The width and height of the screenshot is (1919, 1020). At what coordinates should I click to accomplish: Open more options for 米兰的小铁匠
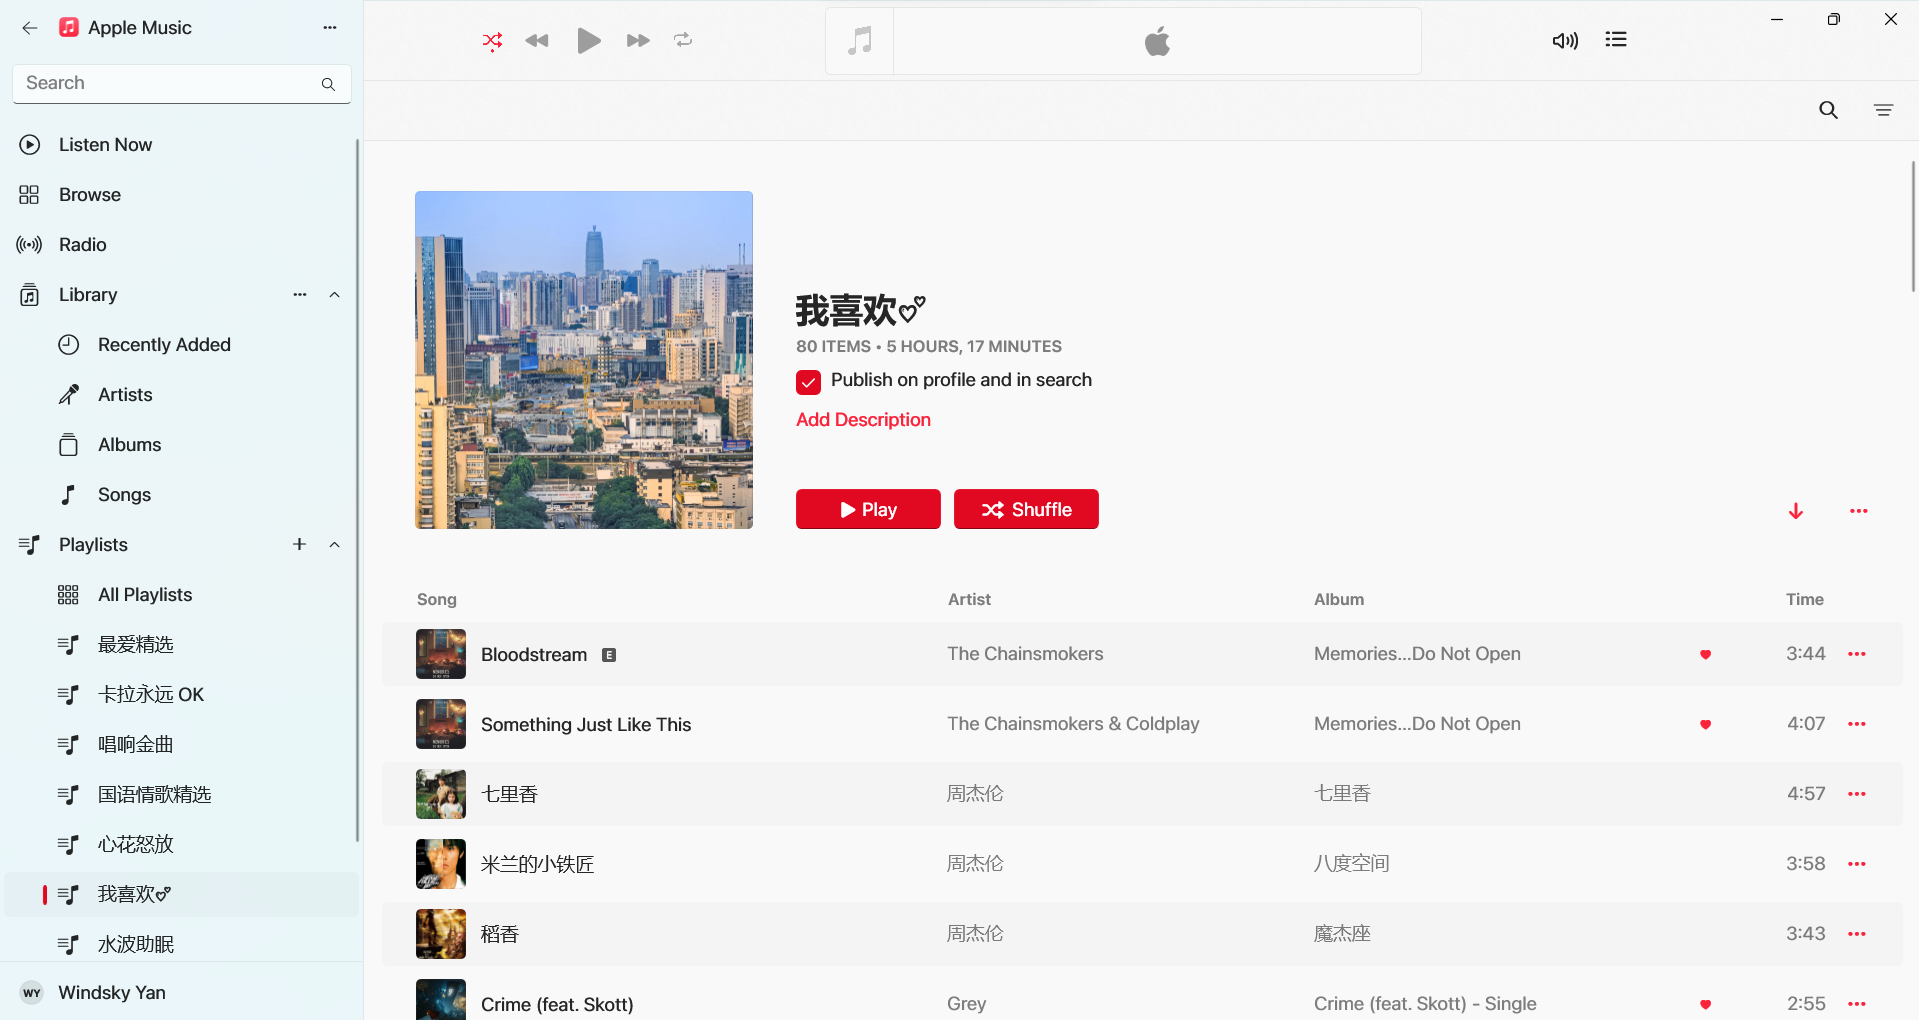coord(1857,864)
